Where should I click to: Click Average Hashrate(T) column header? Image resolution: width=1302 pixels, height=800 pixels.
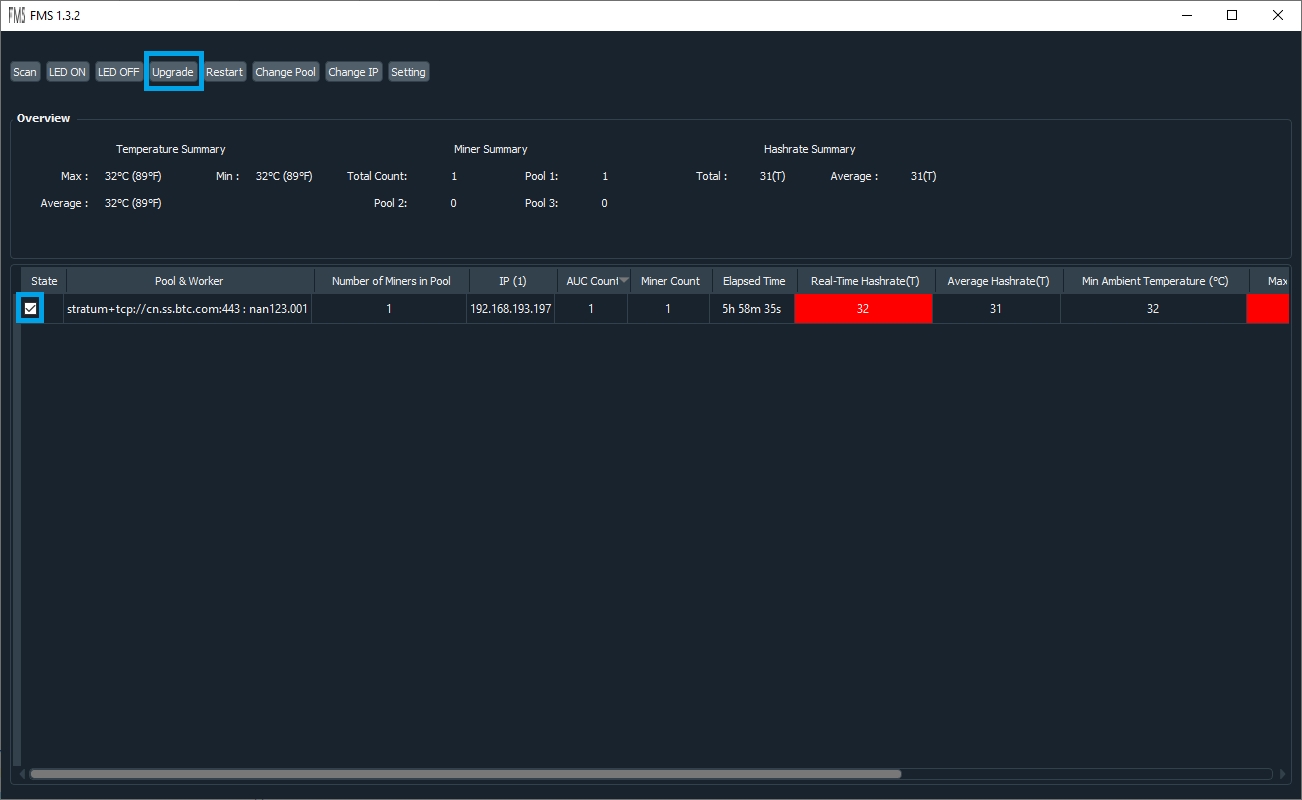pyautogui.click(x=998, y=281)
